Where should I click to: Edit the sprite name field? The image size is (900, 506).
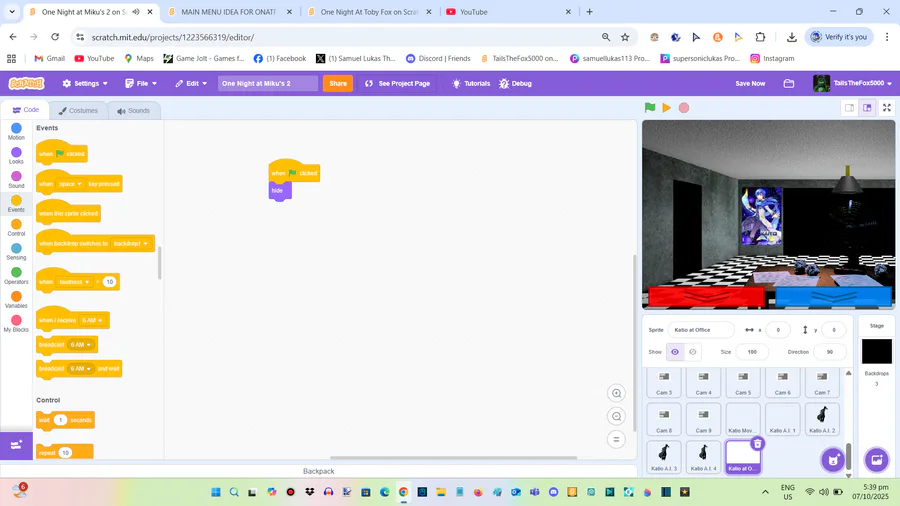pyautogui.click(x=701, y=330)
